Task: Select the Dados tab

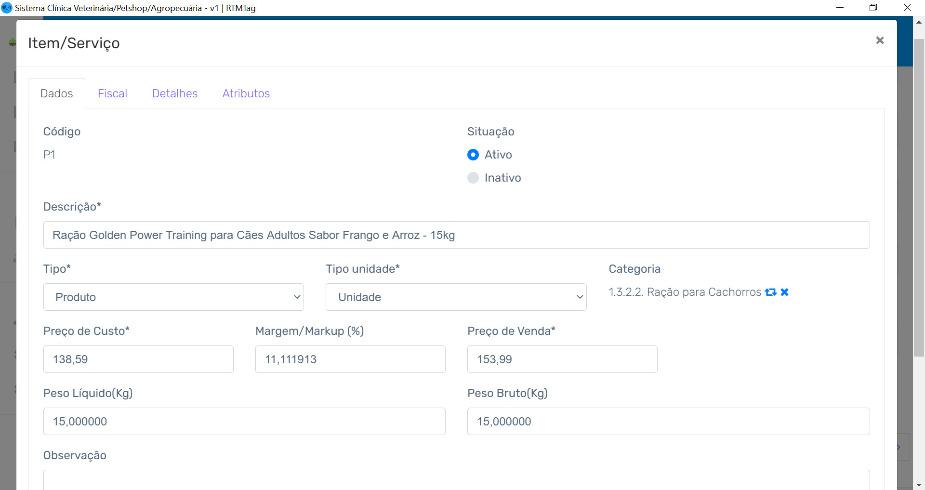Action: tap(57, 93)
